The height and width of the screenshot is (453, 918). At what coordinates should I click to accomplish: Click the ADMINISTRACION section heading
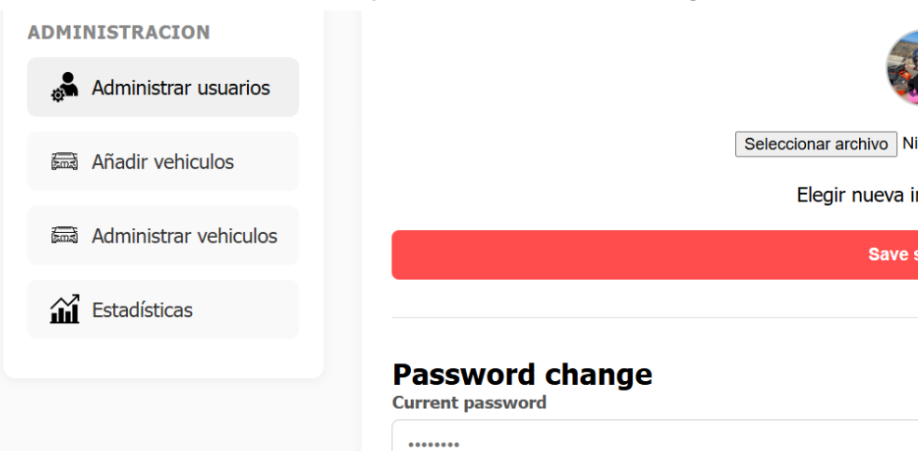pos(118,33)
